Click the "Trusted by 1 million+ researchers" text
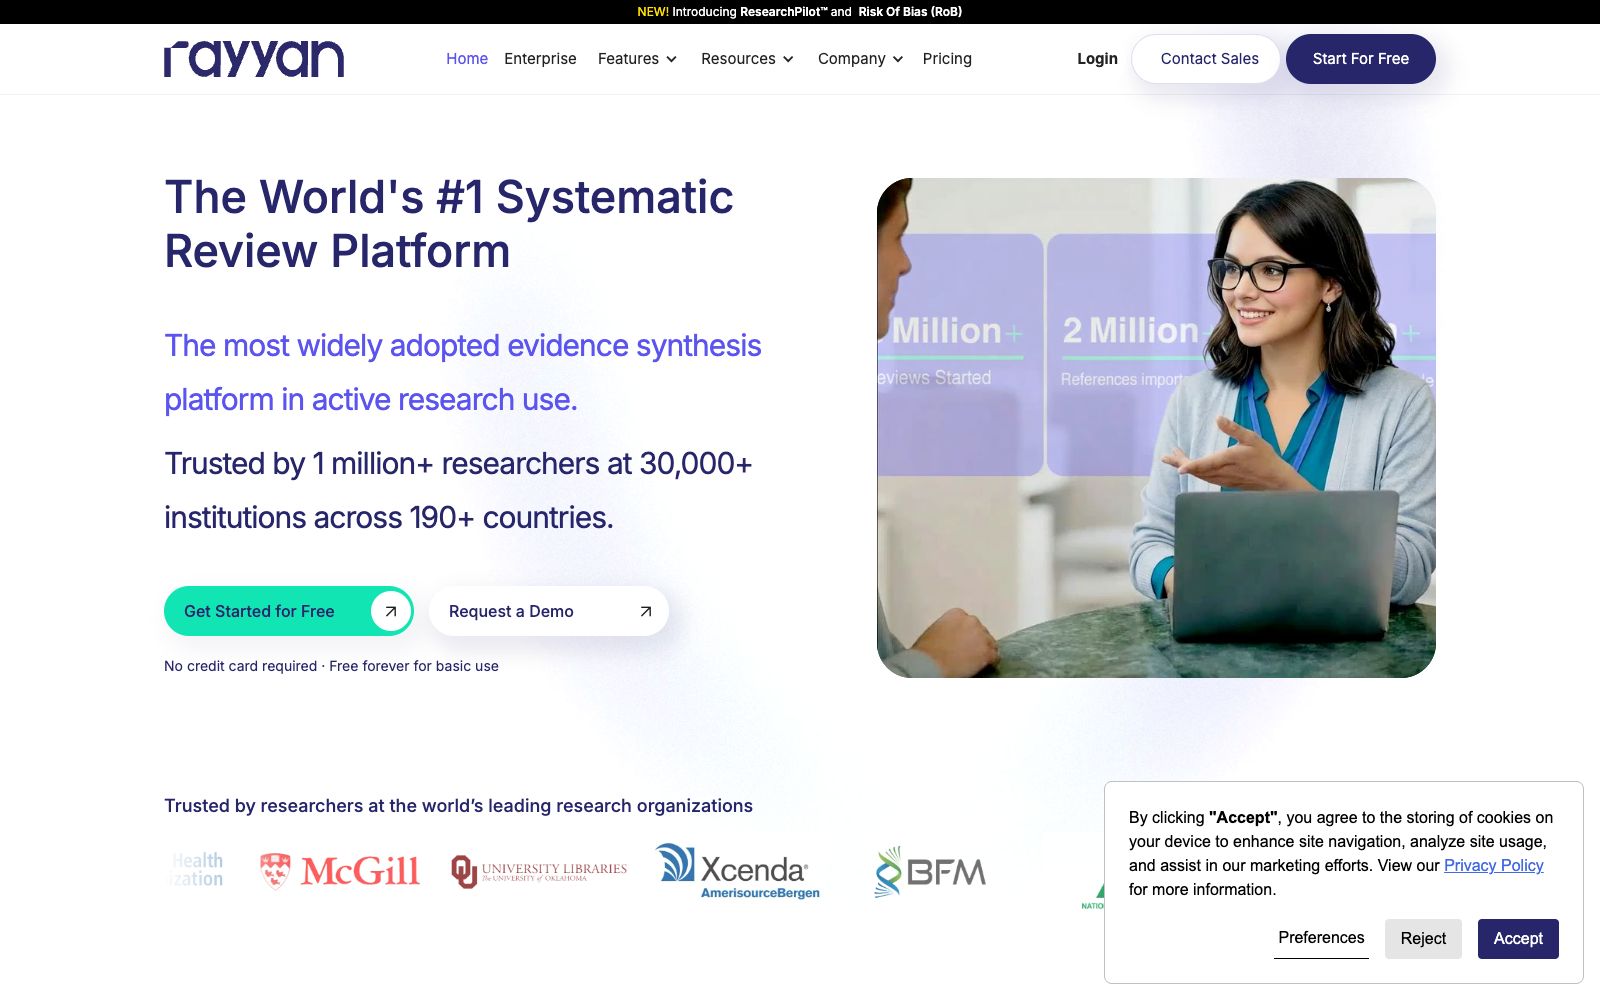Screen dimensions: 1600x1000 click(x=458, y=491)
